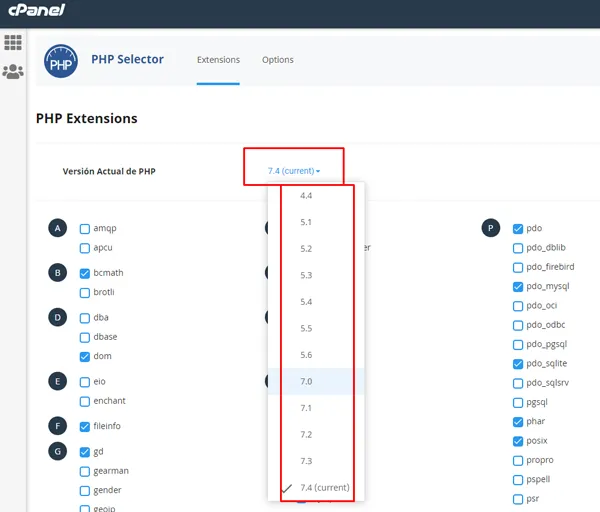Select PHP version 5.4
600x512 pixels.
(316, 302)
